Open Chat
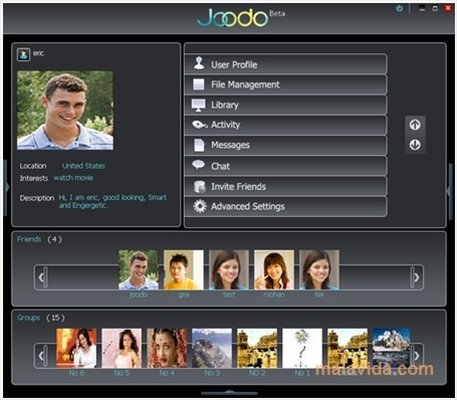This screenshot has width=457, height=400. coord(286,166)
